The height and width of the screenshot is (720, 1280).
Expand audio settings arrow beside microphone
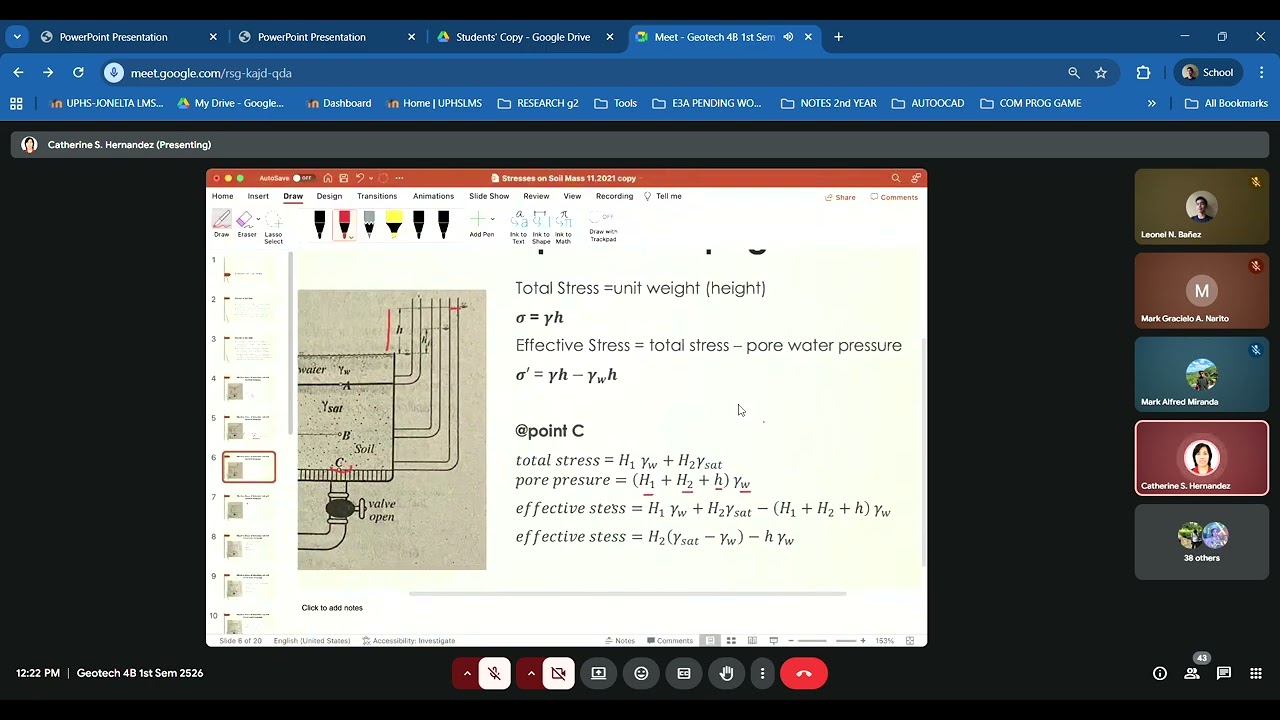(467, 673)
